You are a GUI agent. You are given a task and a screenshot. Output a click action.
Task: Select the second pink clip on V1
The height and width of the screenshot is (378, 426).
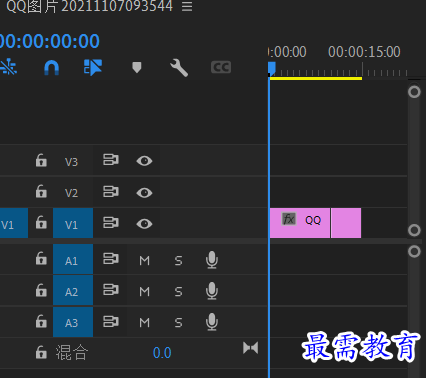(x=346, y=223)
